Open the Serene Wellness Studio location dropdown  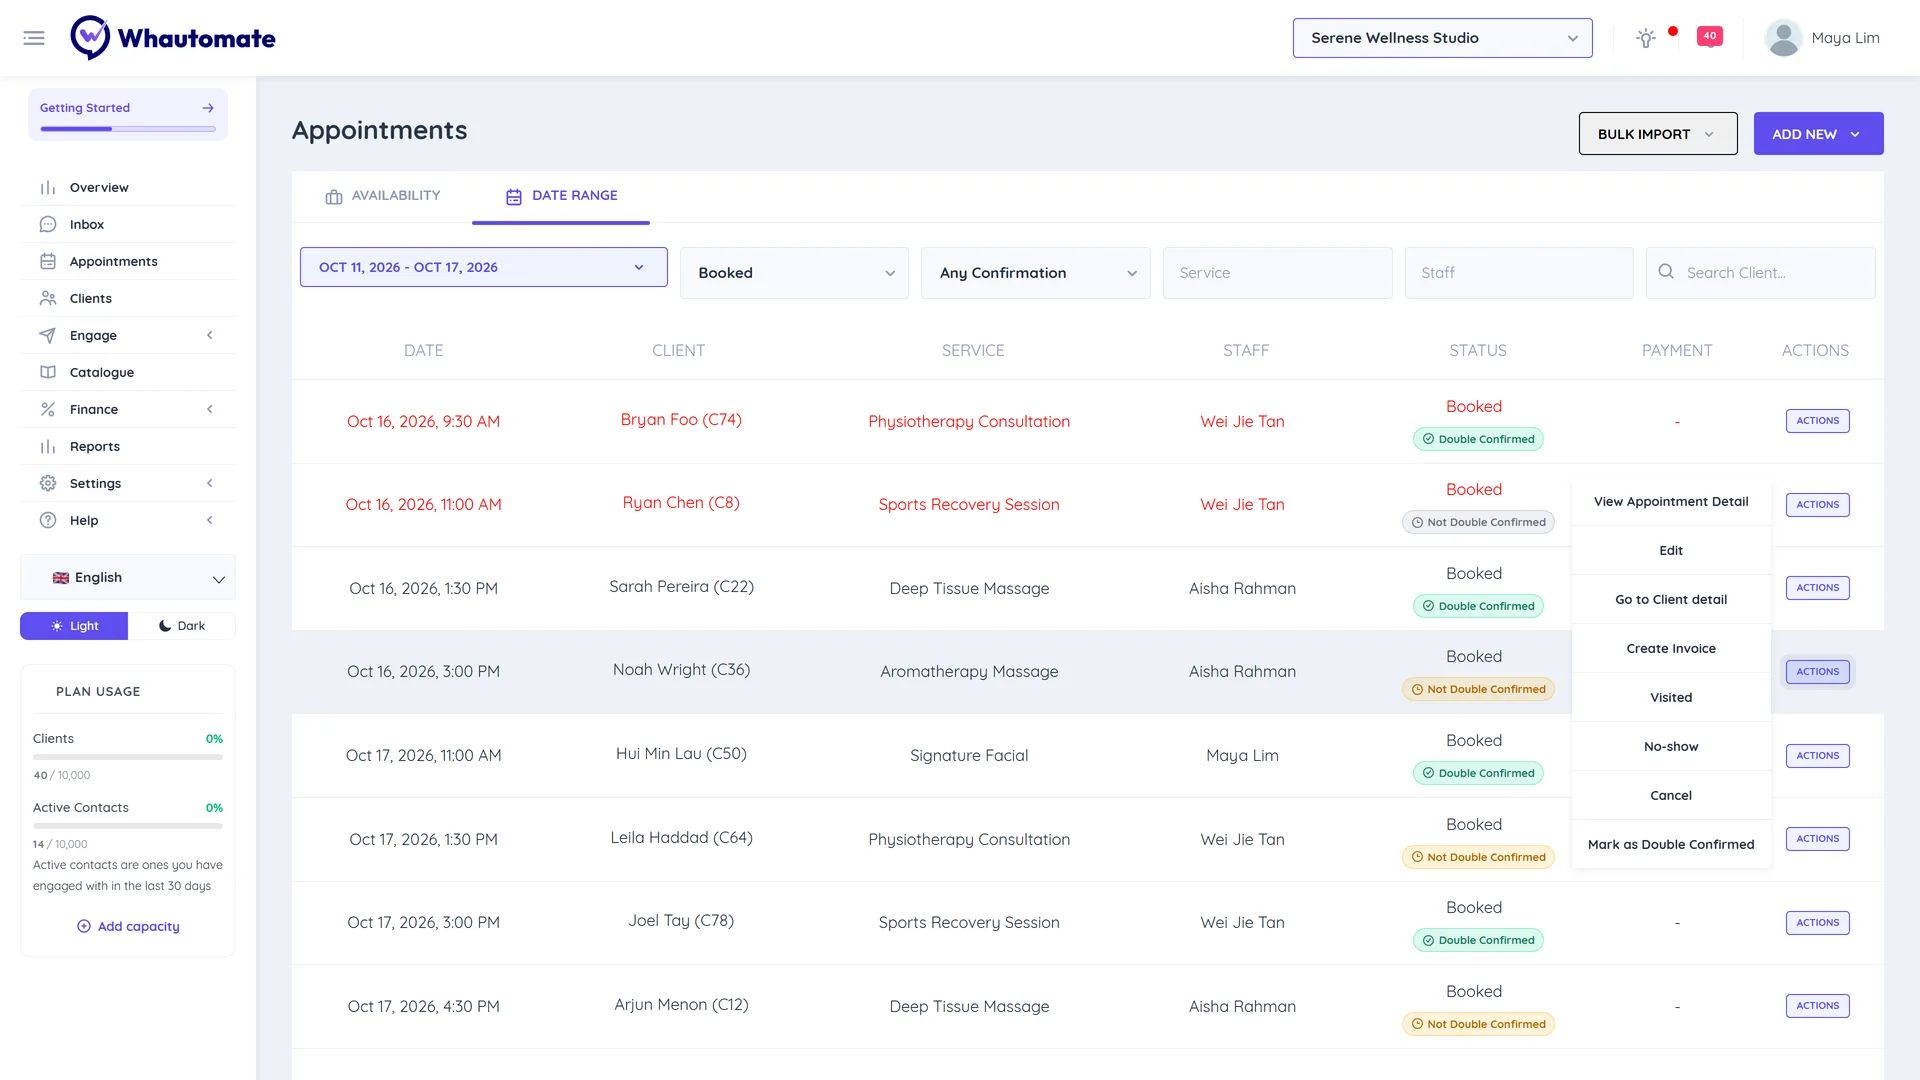(x=1442, y=38)
